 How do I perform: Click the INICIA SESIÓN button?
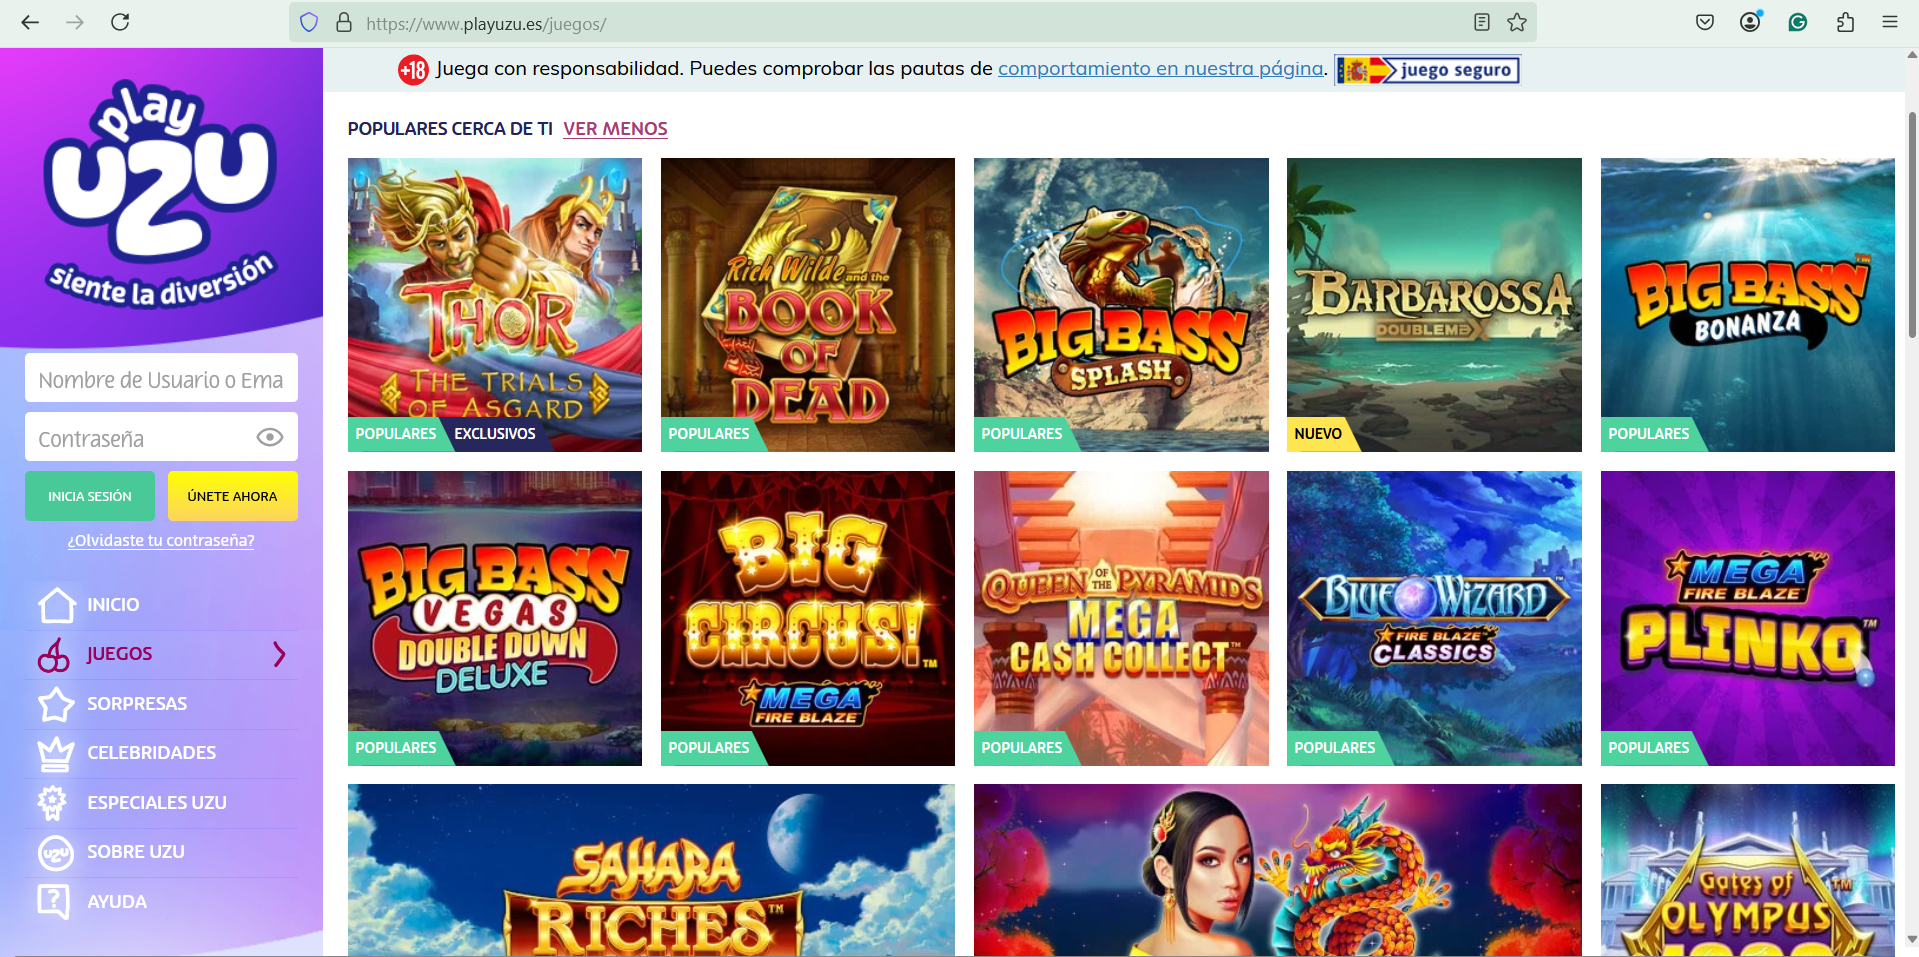coord(90,496)
